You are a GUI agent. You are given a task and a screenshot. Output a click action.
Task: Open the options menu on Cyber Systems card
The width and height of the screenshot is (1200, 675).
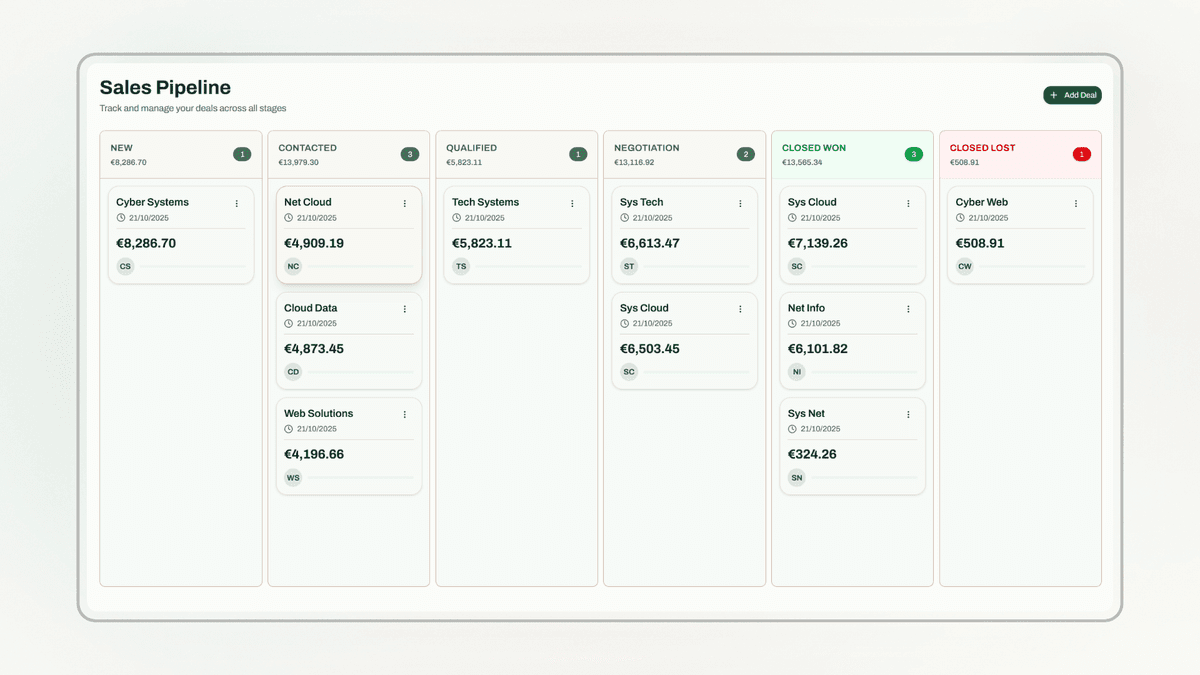click(x=238, y=203)
